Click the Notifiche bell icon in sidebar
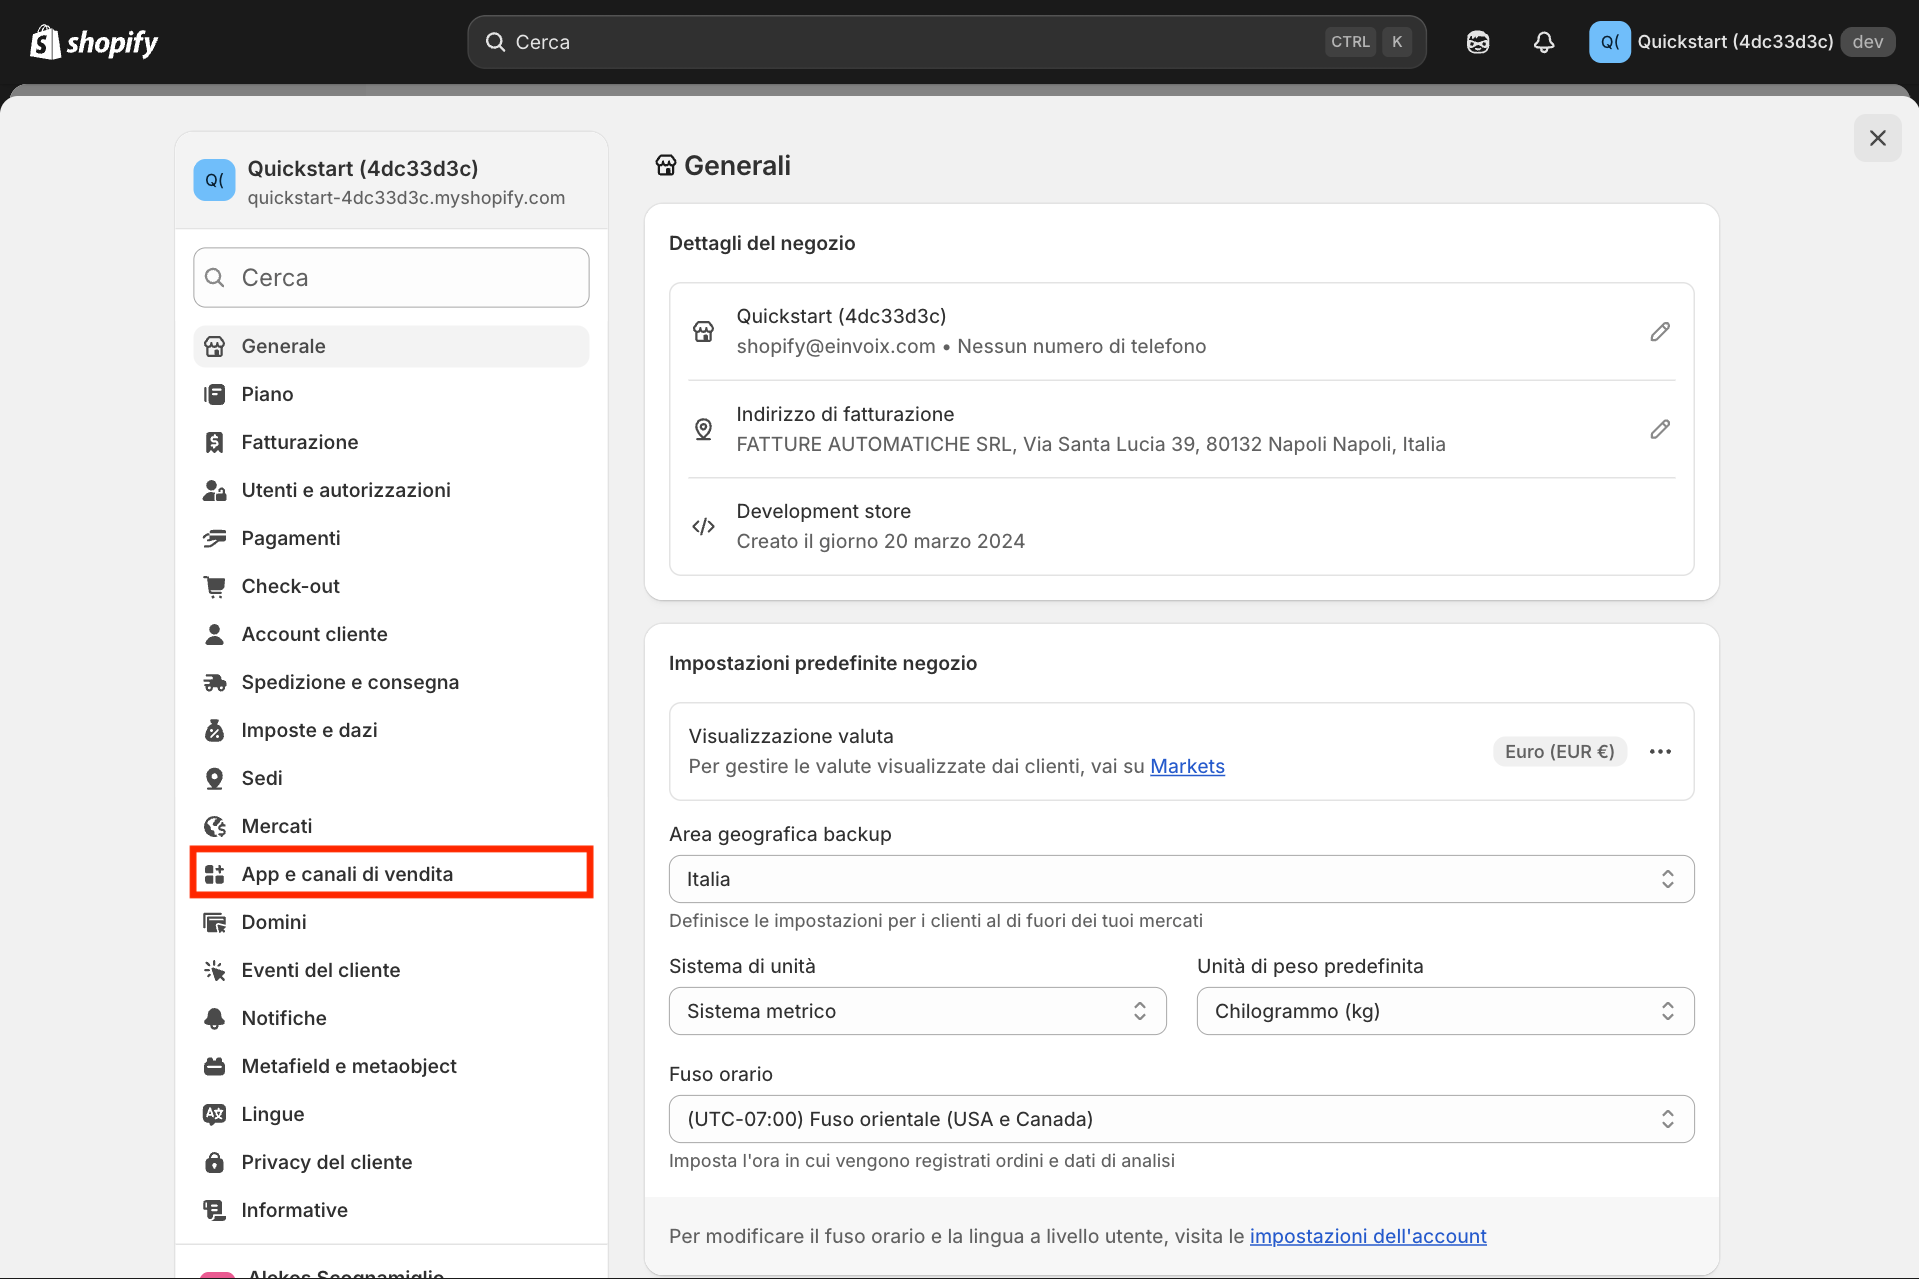 click(x=215, y=1018)
